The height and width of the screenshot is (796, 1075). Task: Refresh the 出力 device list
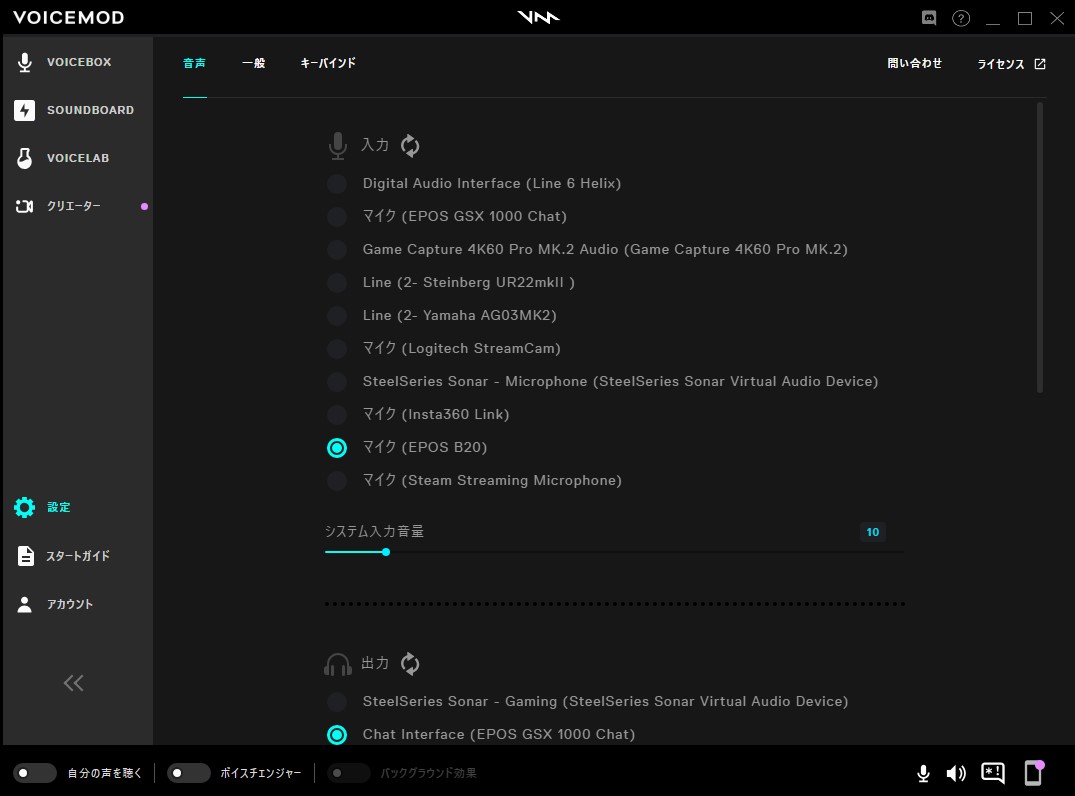[x=410, y=663]
